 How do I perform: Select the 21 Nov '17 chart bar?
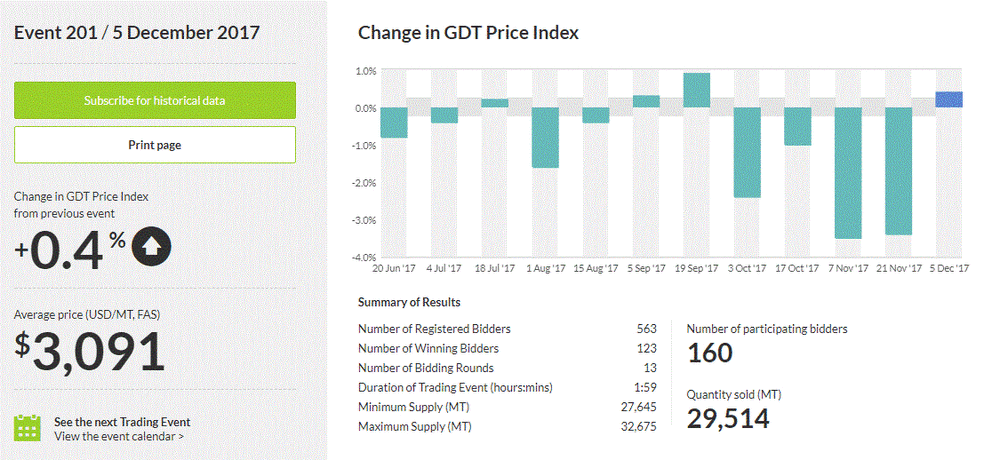(x=898, y=170)
